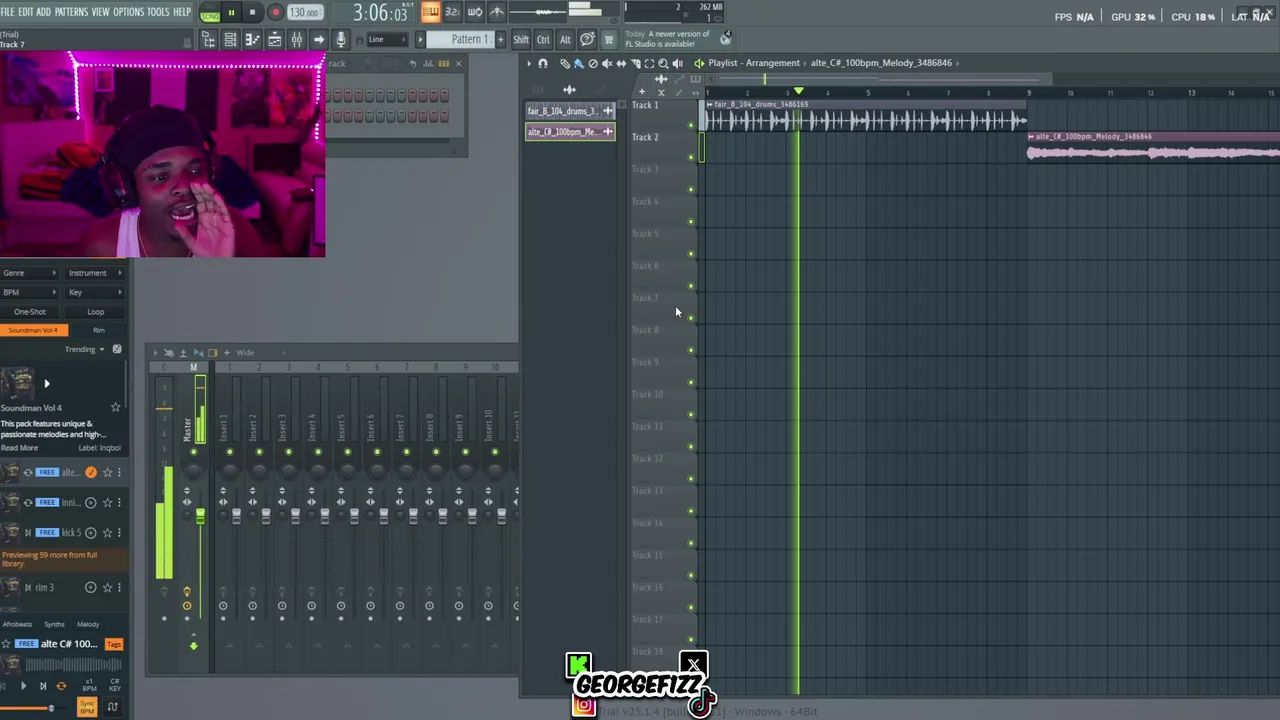
Task: Open the help chat icon
Action: coord(587,39)
